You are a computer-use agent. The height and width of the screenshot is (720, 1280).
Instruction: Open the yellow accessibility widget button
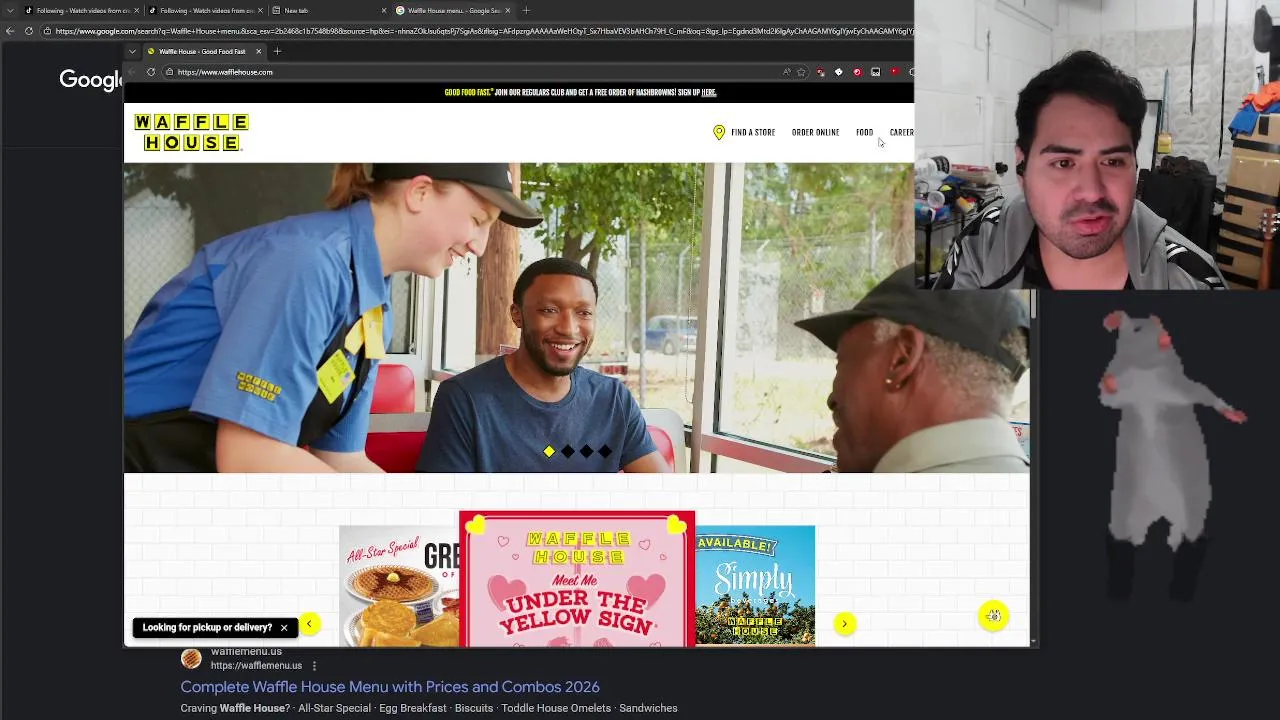point(993,616)
